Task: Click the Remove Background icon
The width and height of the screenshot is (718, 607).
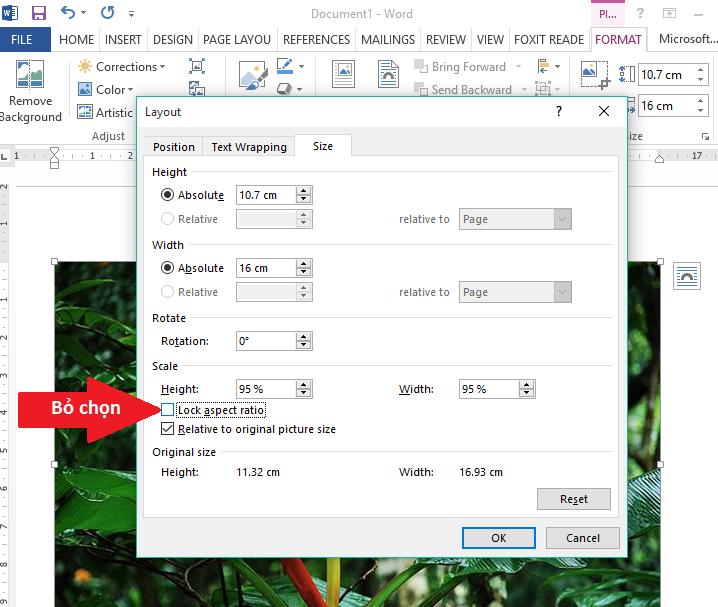Action: tap(30, 73)
